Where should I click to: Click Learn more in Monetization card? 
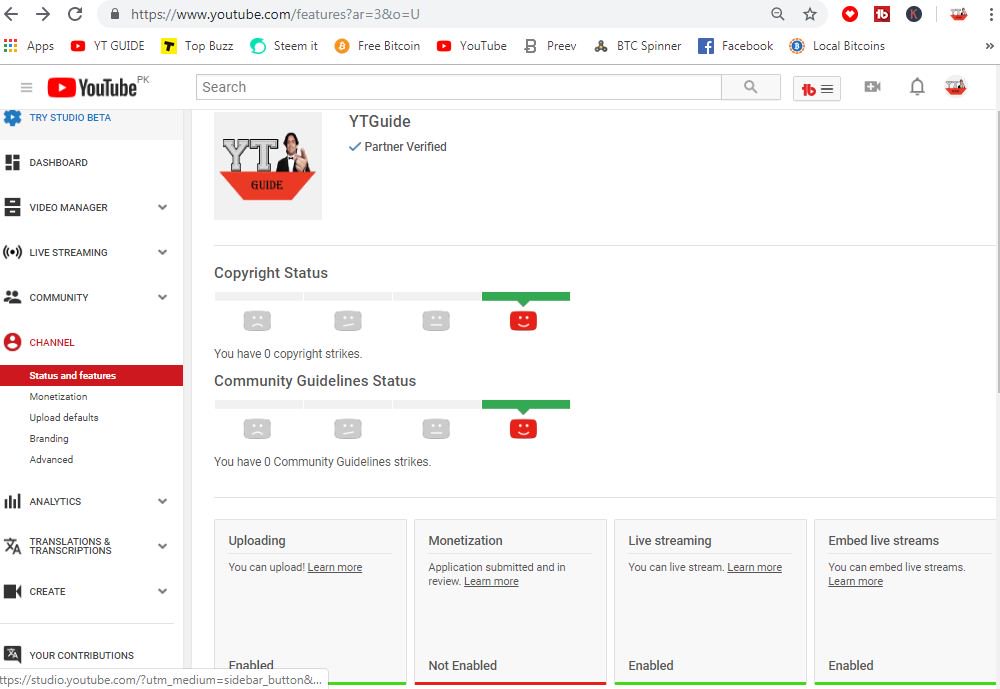click(491, 581)
